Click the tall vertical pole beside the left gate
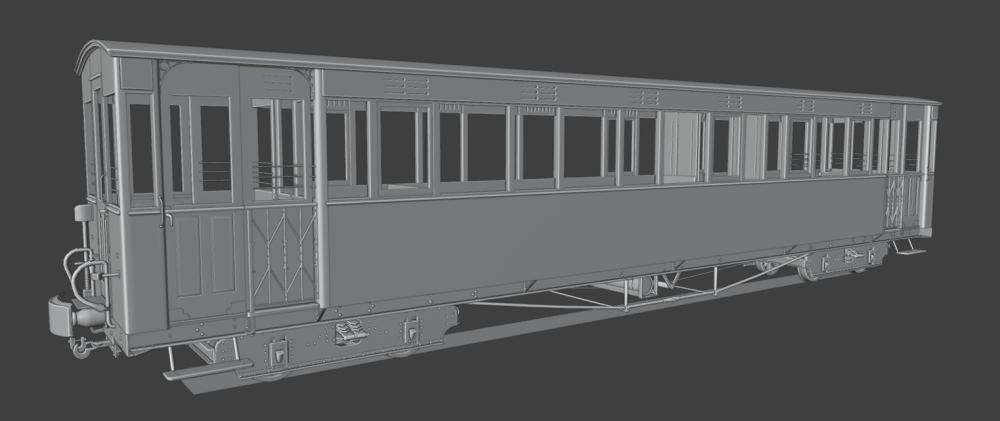This screenshot has width=1000, height=421. coord(320,190)
